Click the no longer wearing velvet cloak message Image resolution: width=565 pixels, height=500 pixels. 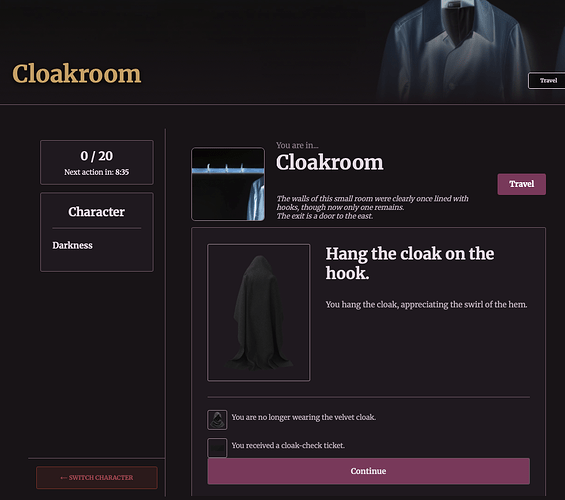[303, 417]
